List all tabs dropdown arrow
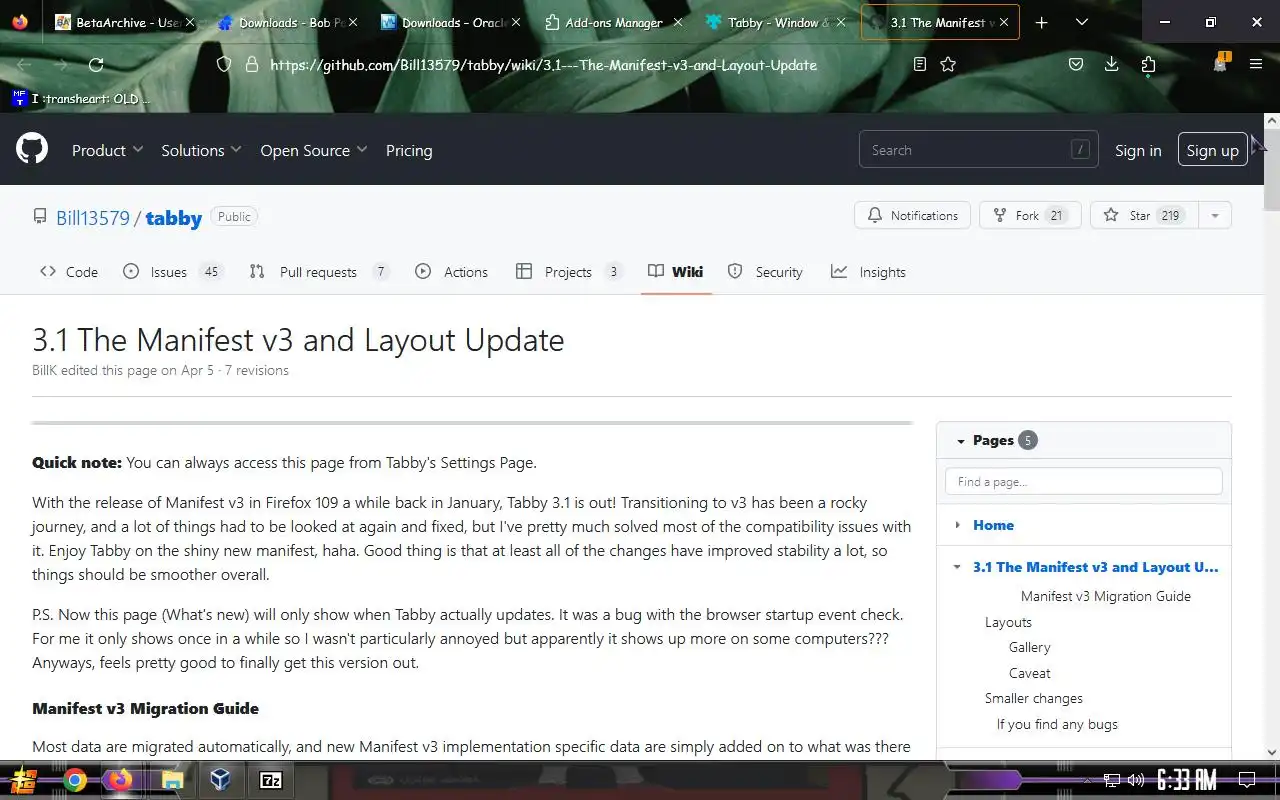This screenshot has width=1280, height=800. 1081,22
